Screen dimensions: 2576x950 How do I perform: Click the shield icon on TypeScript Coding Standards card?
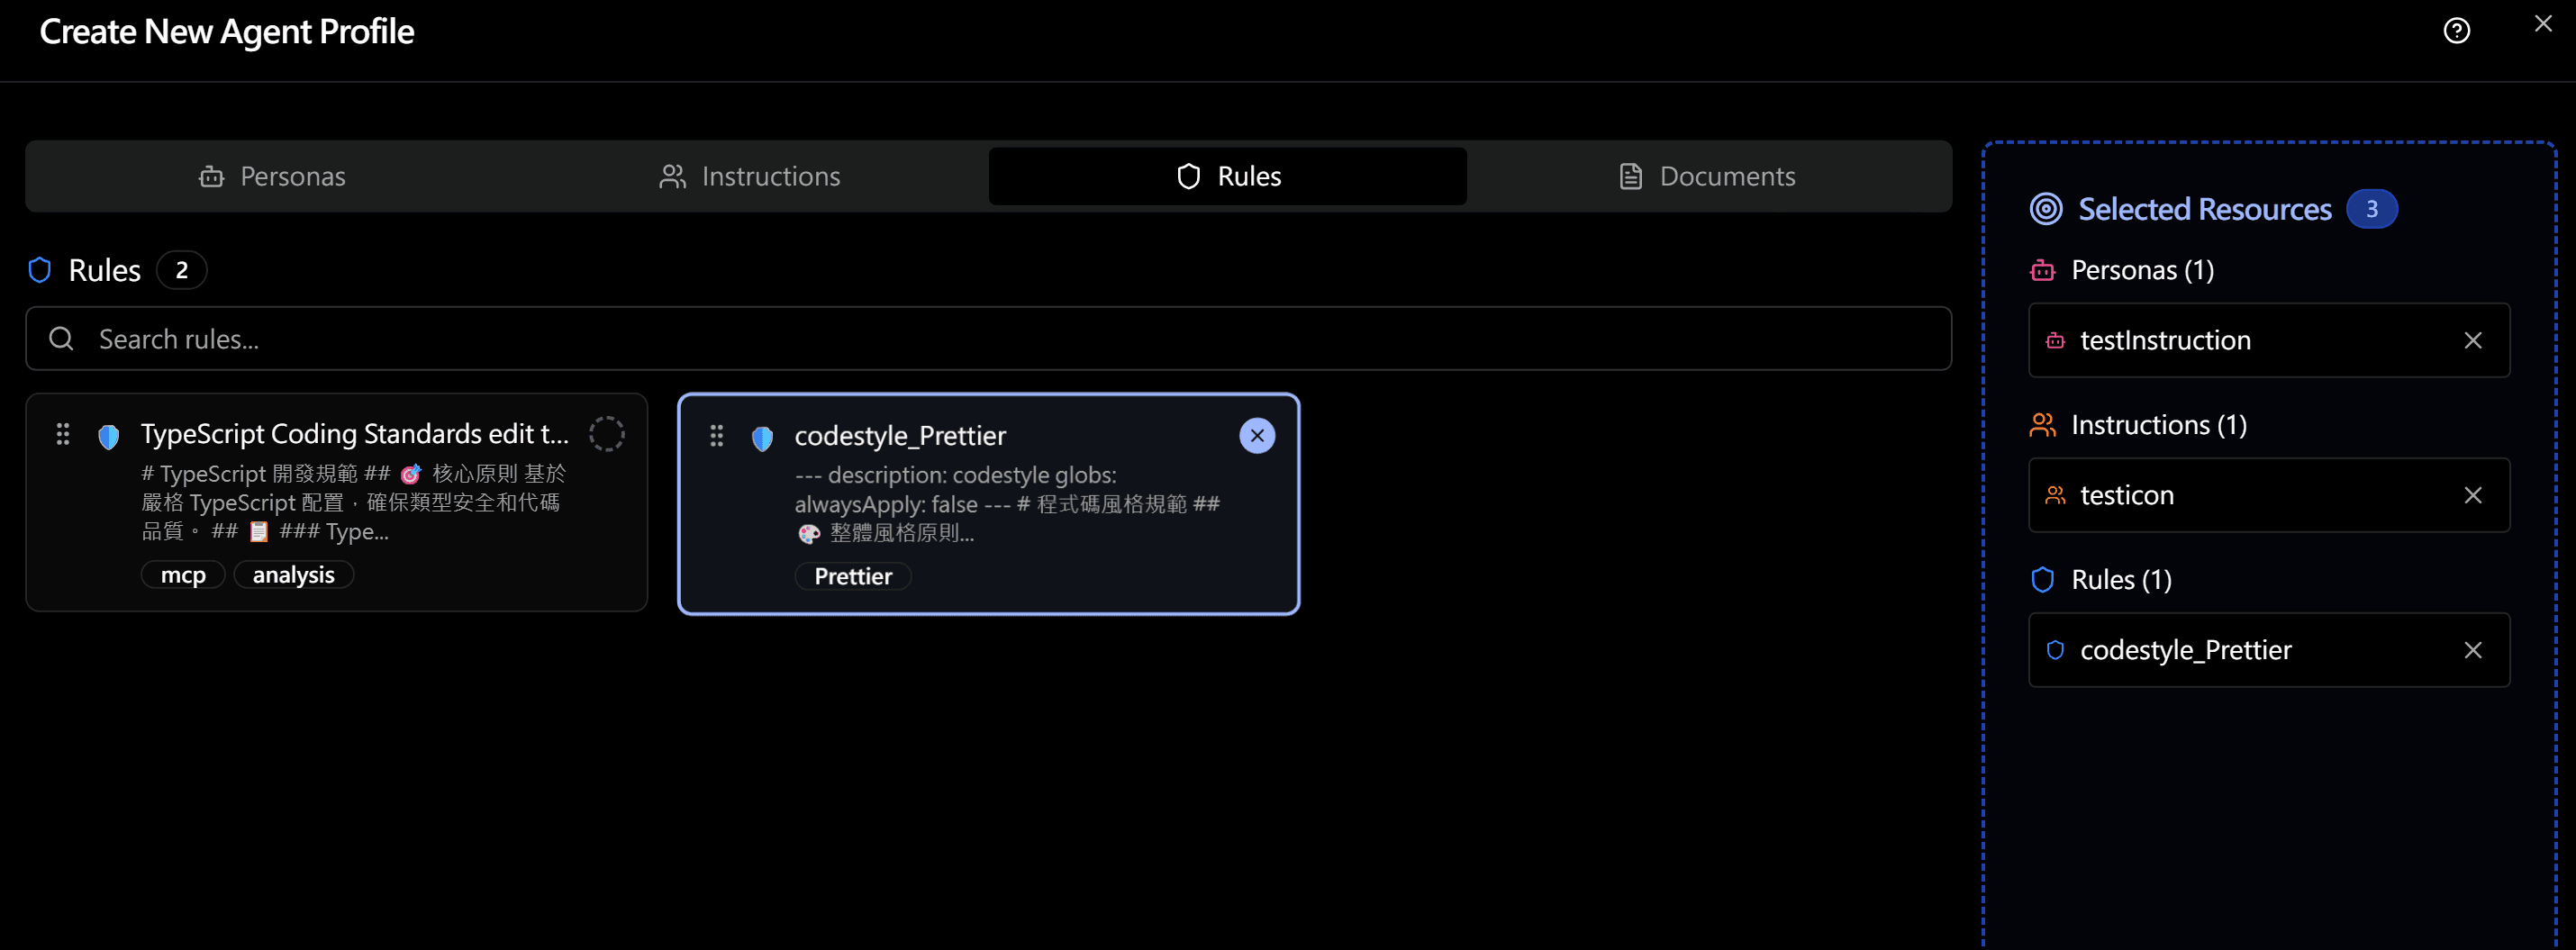[x=109, y=436]
